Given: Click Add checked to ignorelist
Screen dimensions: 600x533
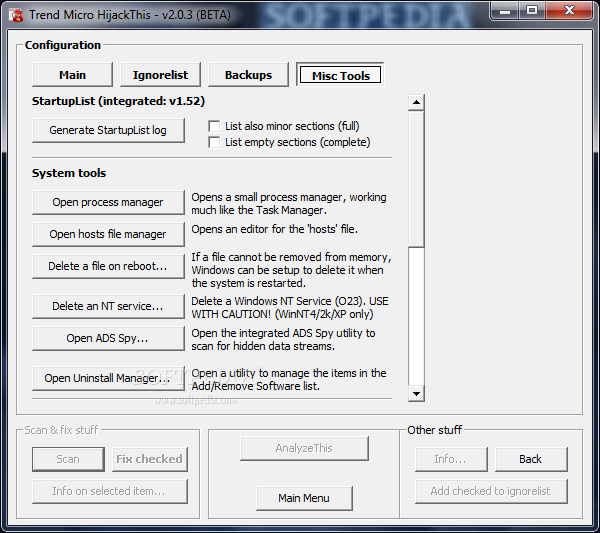Looking at the screenshot, I should 491,491.
